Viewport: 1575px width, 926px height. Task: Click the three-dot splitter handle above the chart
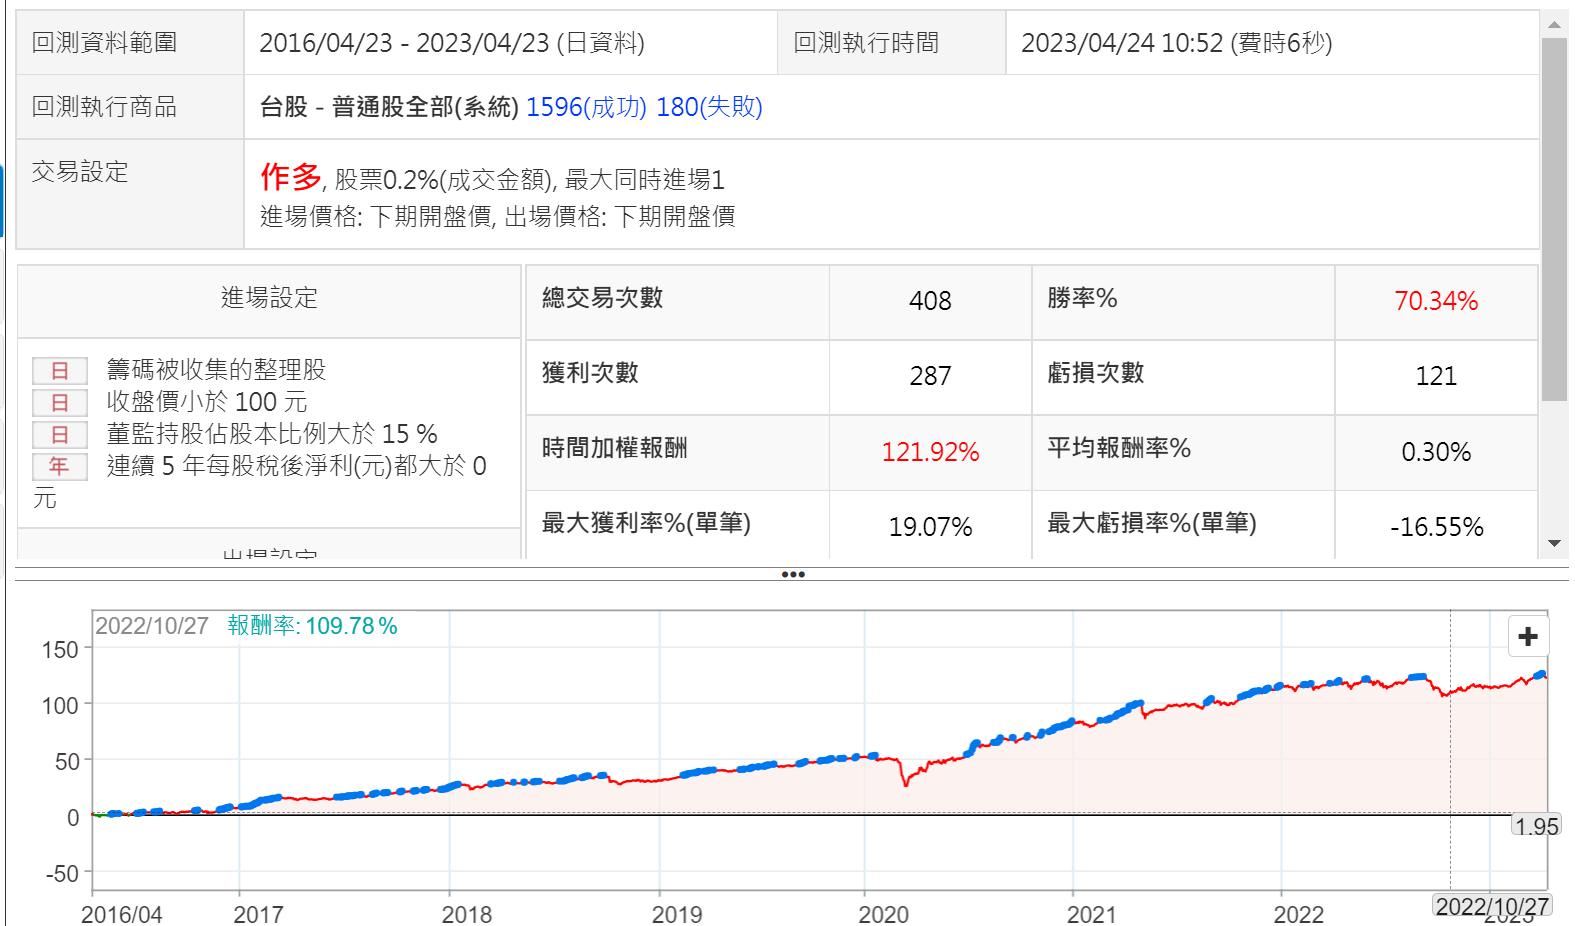point(793,575)
